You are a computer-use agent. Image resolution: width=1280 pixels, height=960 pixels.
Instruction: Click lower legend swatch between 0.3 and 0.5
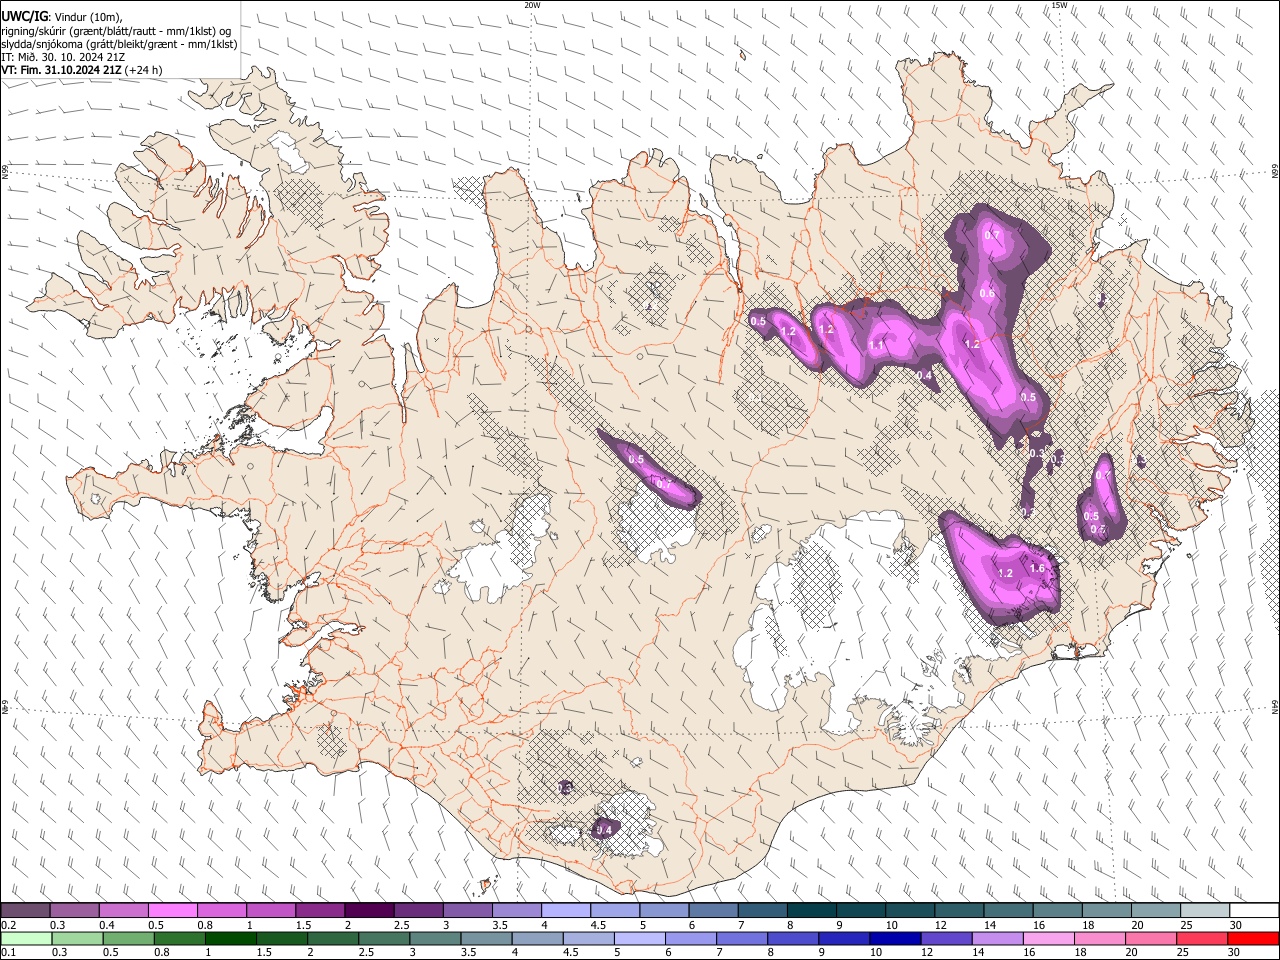[77, 938]
